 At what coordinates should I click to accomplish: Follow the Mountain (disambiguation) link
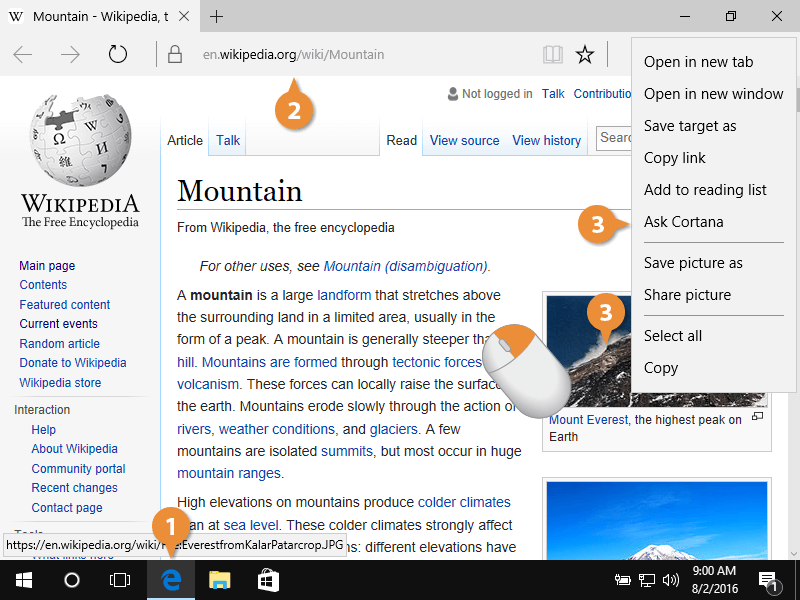pos(405,266)
